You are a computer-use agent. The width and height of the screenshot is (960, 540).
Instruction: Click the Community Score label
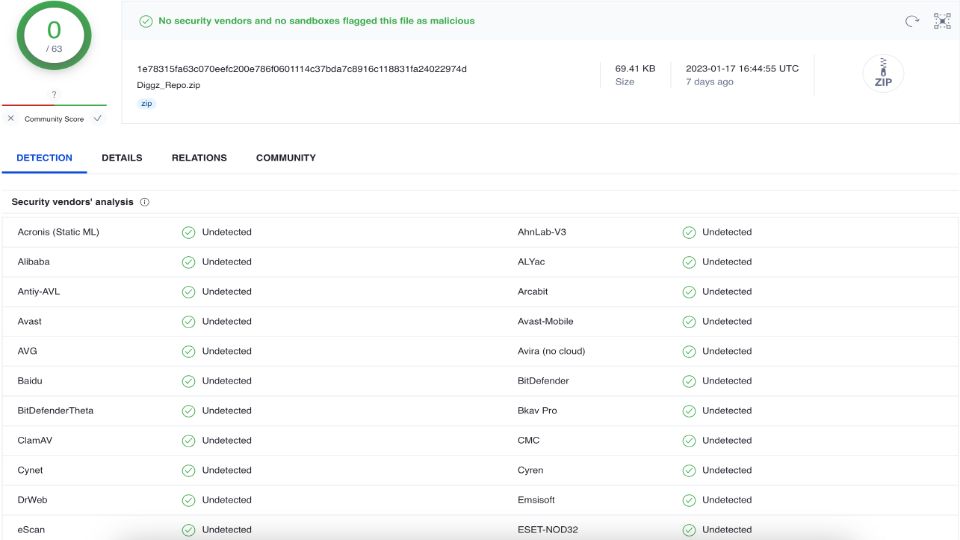click(x=54, y=119)
